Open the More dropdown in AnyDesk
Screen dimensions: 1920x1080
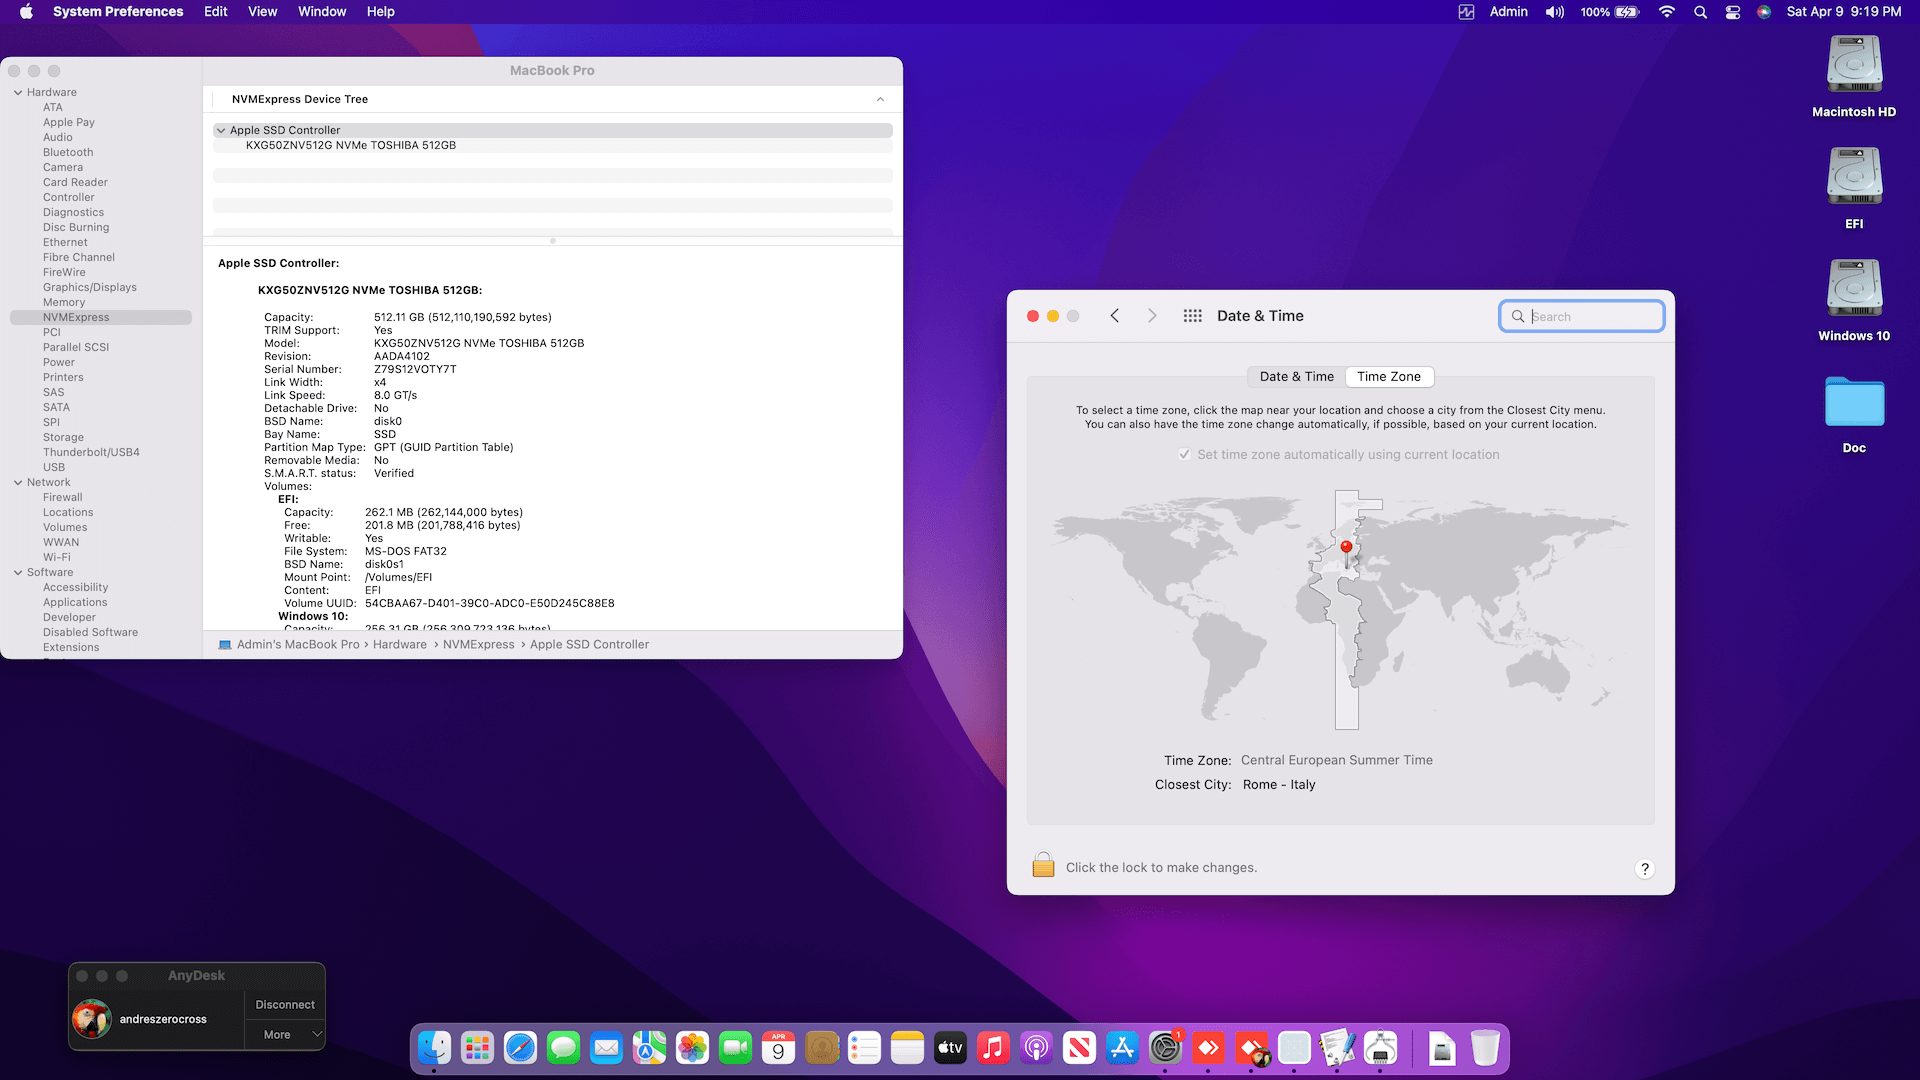285,1035
